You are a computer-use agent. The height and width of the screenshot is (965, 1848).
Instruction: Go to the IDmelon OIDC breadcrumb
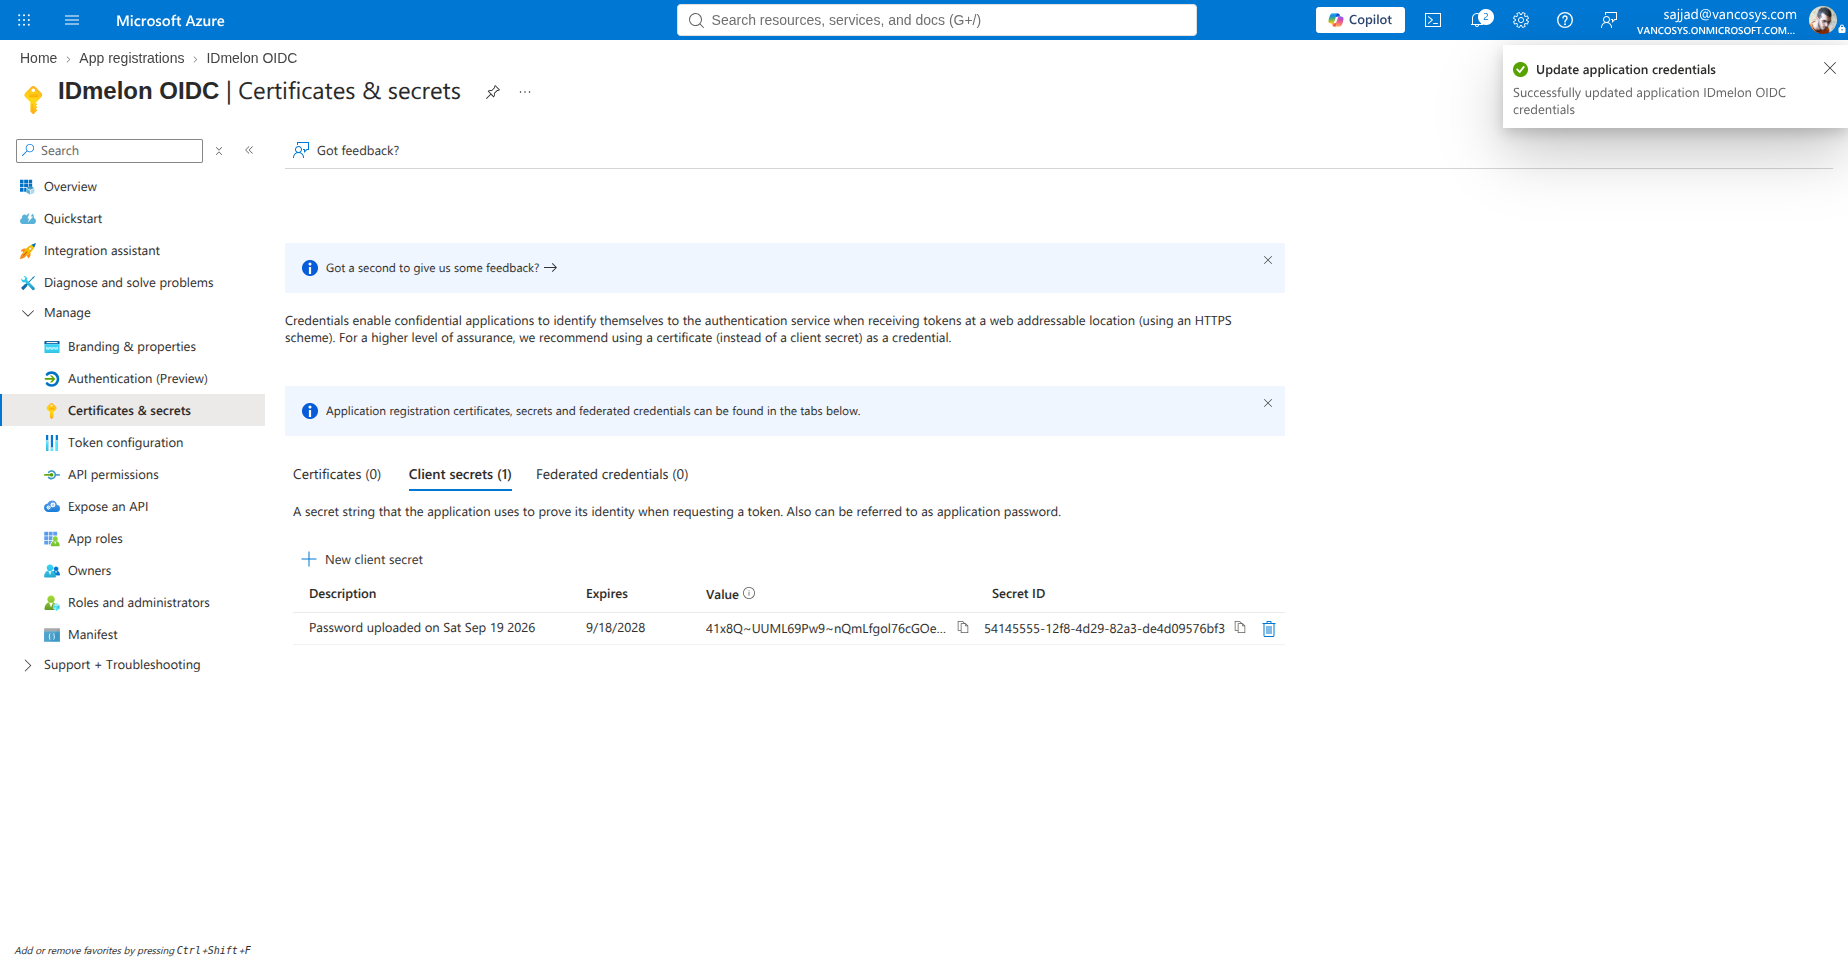coord(252,58)
